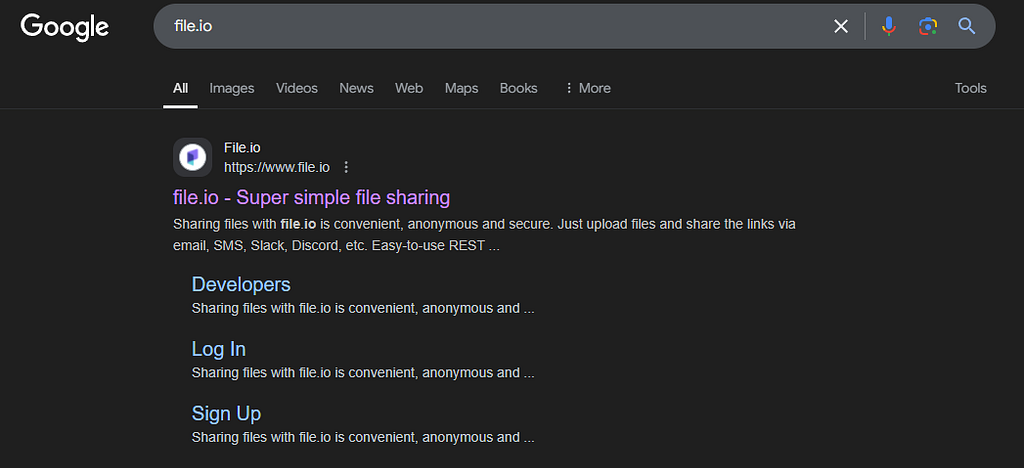Switch to the Web tab

(409, 88)
